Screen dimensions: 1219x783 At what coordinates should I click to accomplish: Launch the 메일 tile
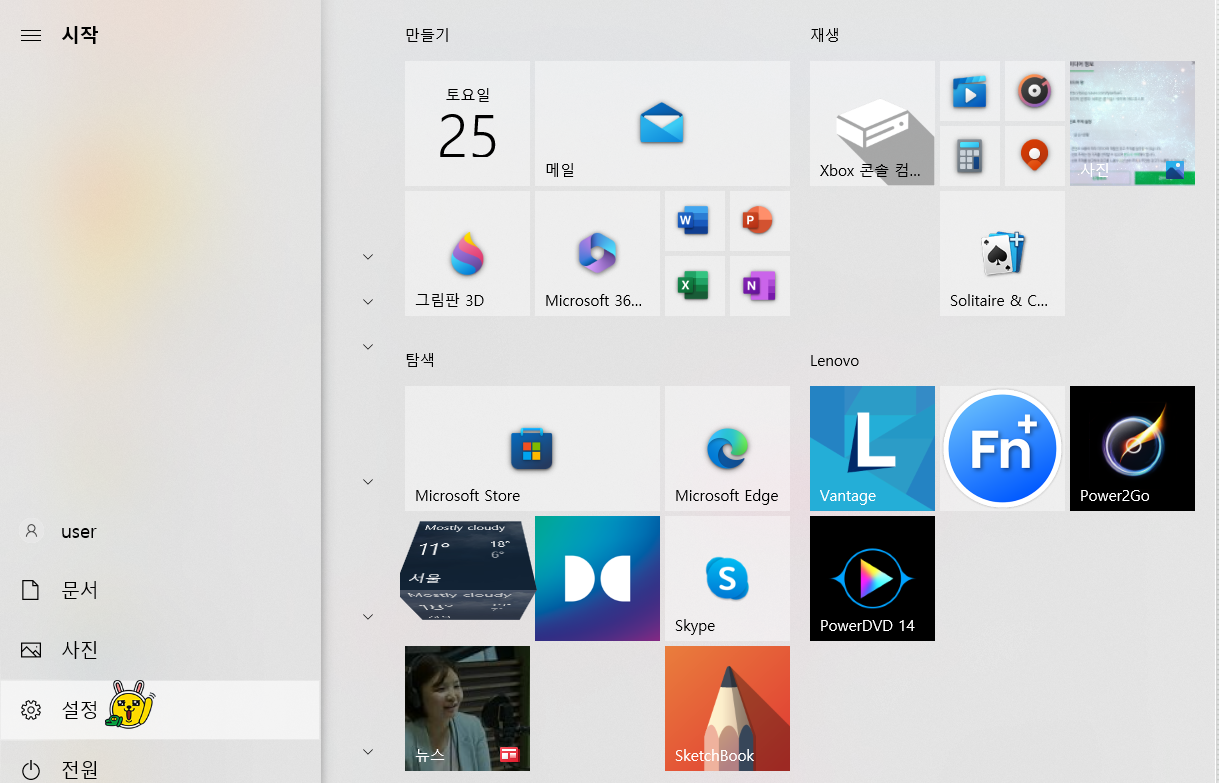pyautogui.click(x=662, y=123)
